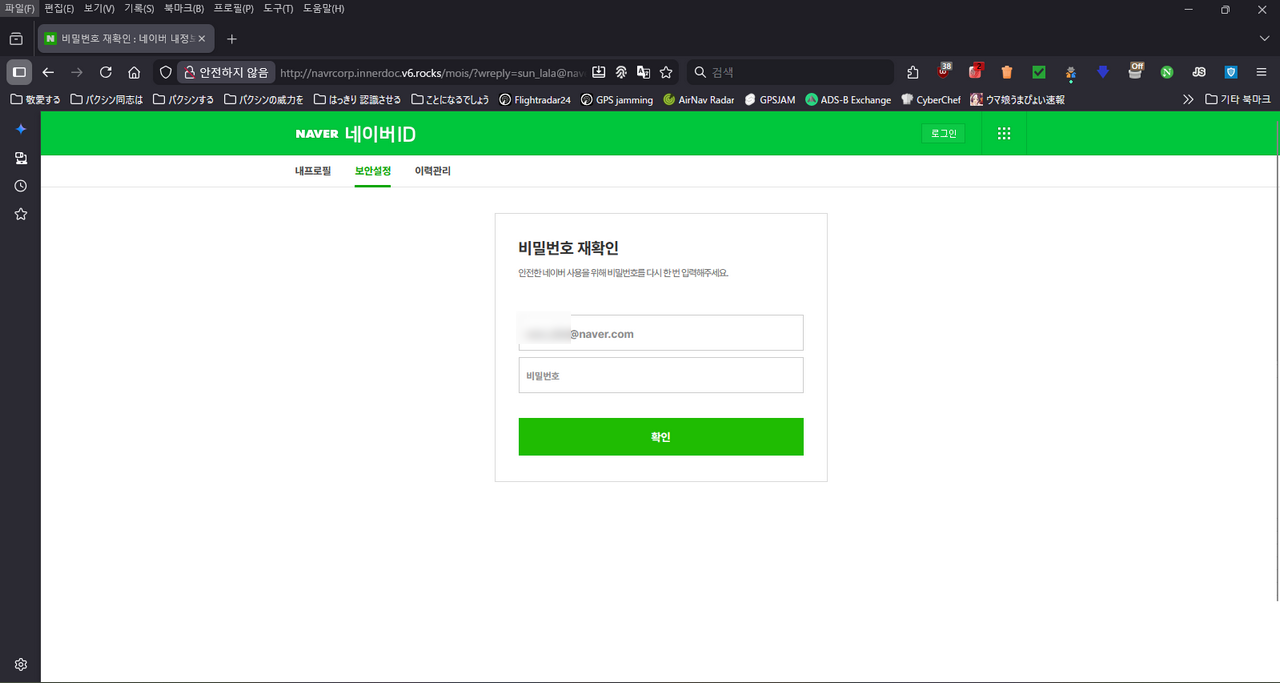The image size is (1280, 683).
Task: Click the NAVER 네이버ID logo
Action: click(355, 134)
